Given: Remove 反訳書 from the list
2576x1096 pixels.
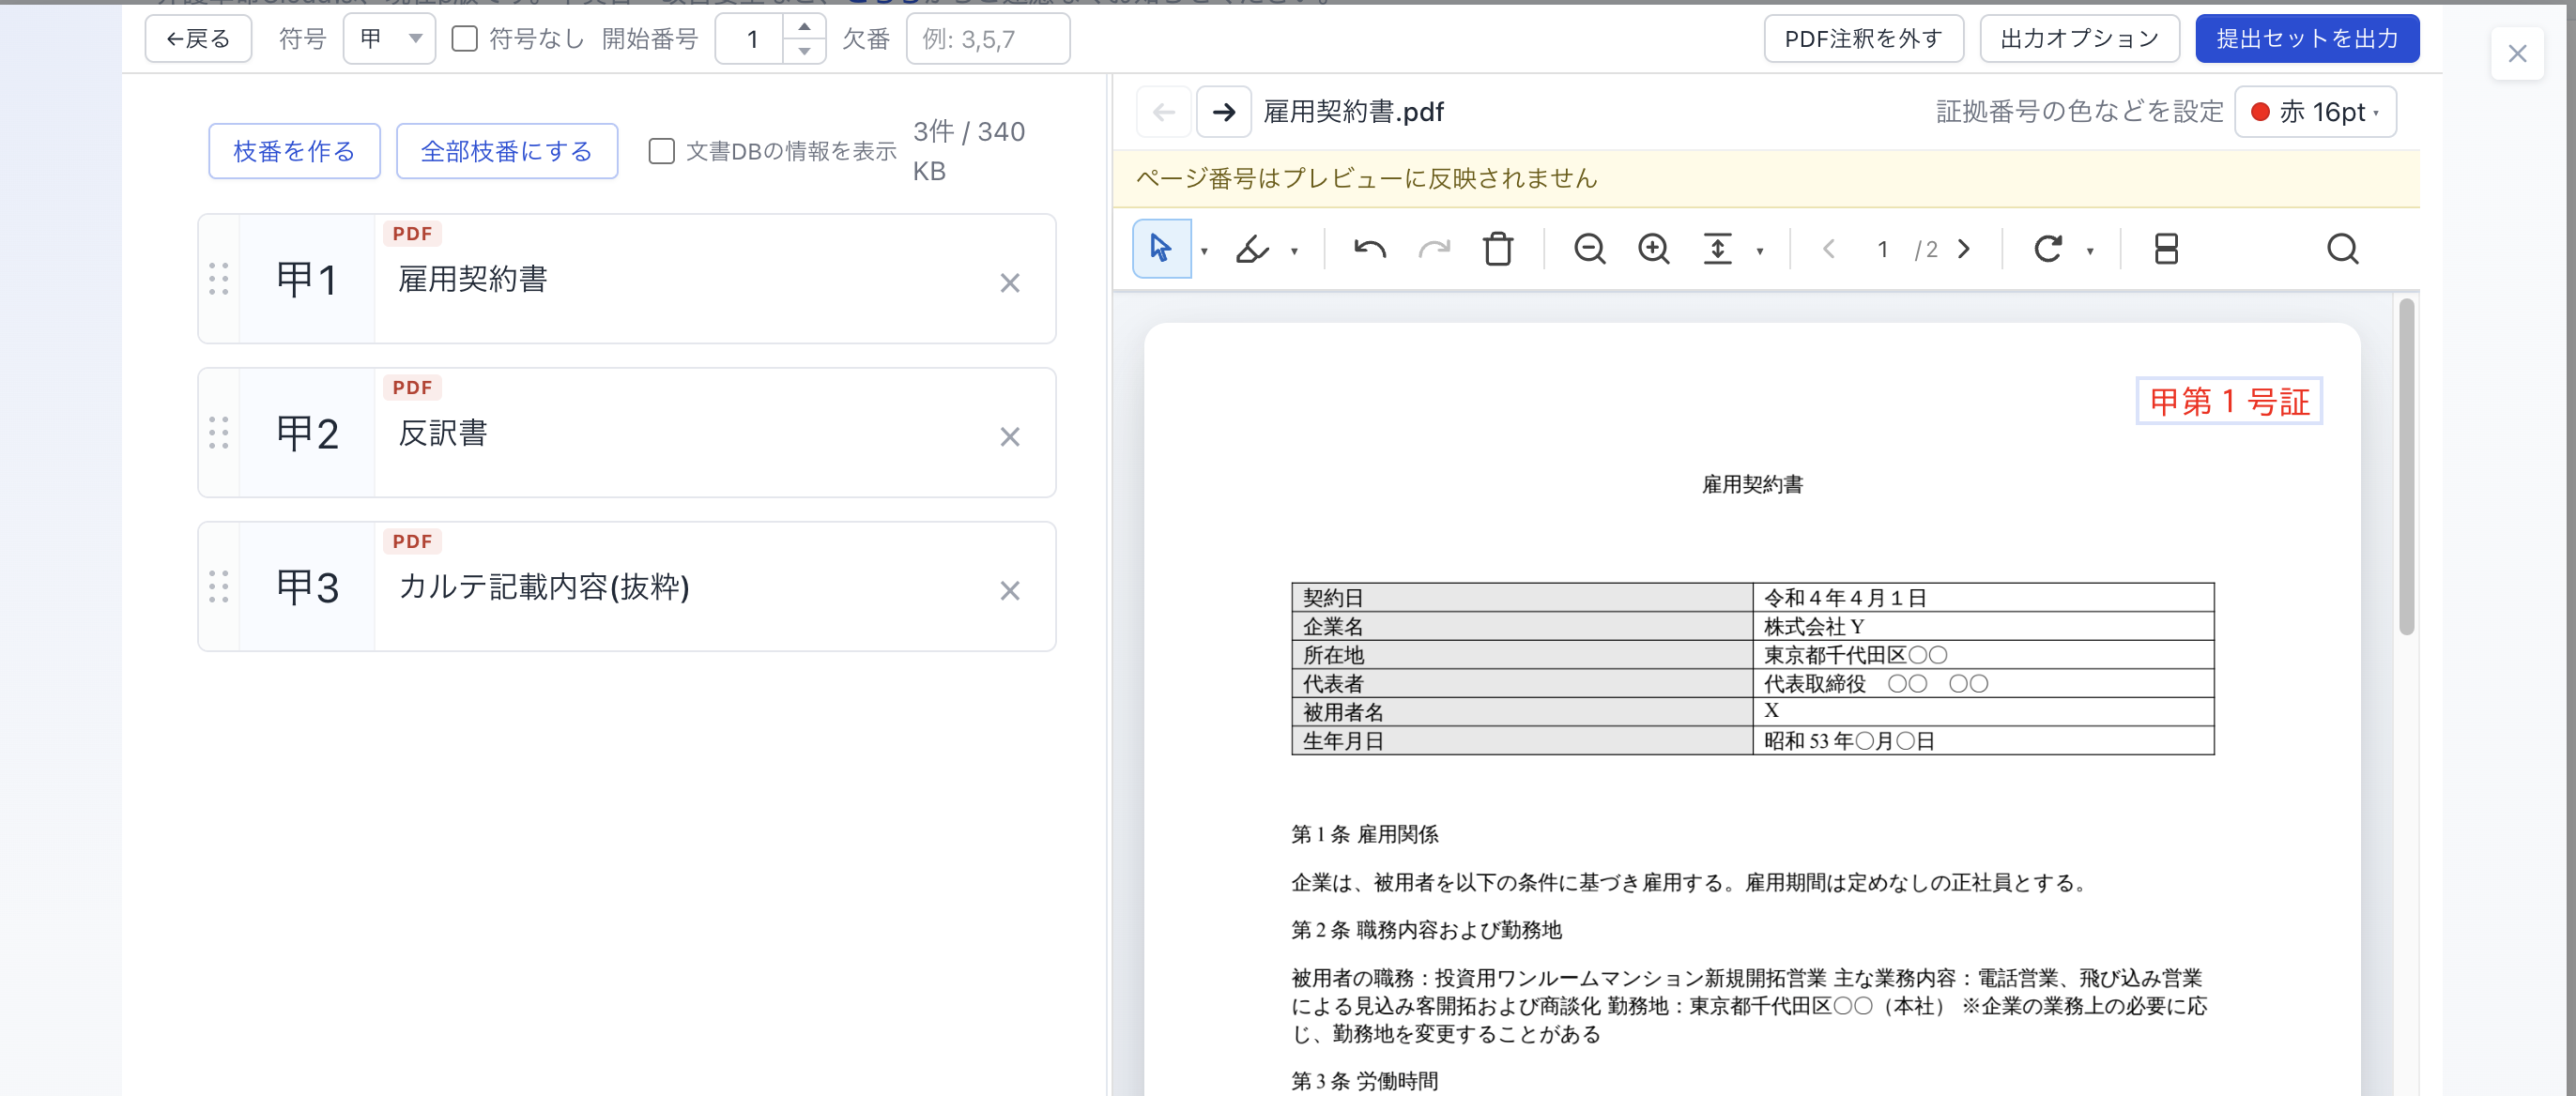Looking at the screenshot, I should [1010, 437].
